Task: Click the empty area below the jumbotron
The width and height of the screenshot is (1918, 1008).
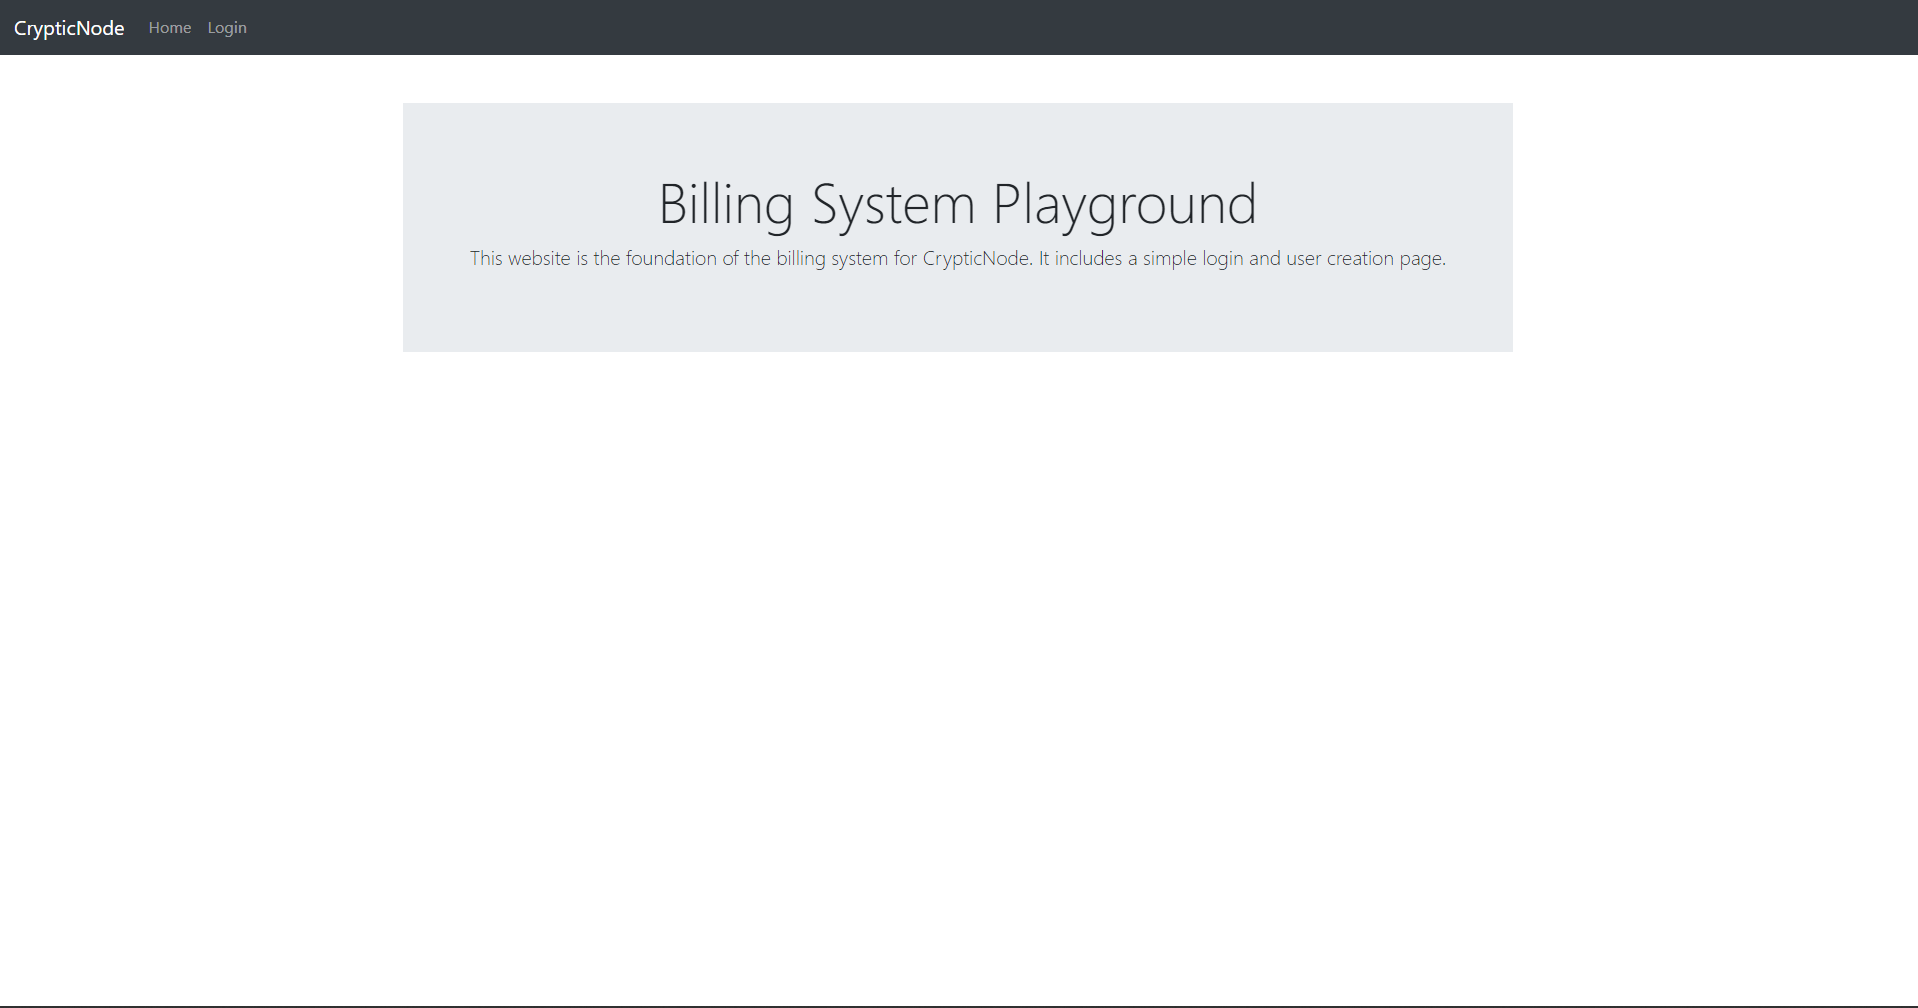Action: (x=956, y=600)
